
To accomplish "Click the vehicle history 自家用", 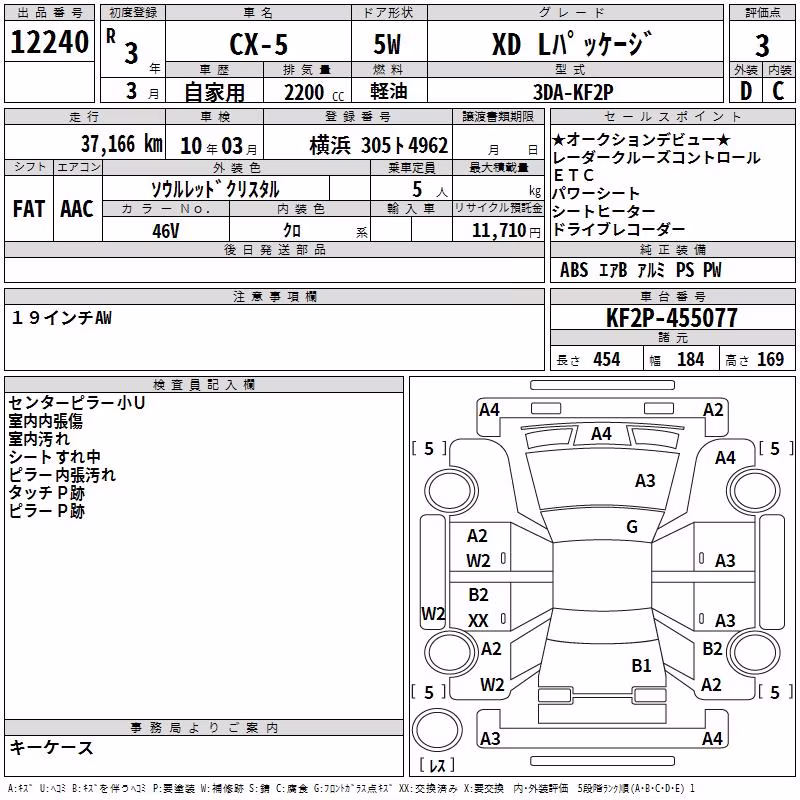I will (x=214, y=92).
